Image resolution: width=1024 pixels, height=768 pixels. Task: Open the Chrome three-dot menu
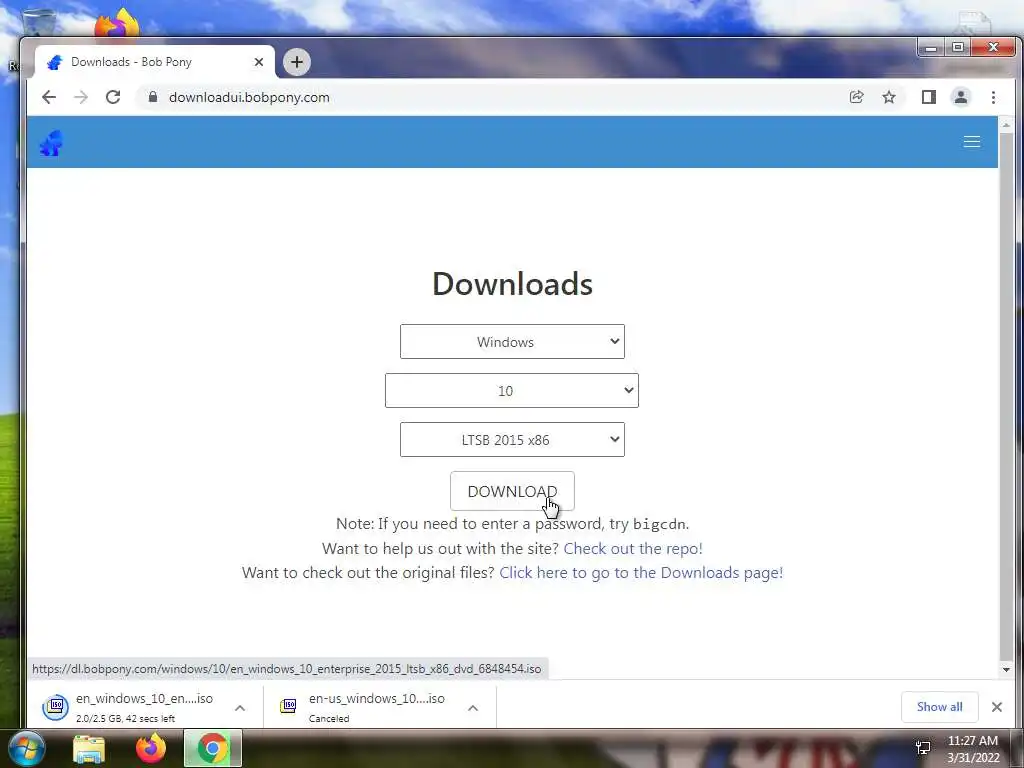click(993, 97)
